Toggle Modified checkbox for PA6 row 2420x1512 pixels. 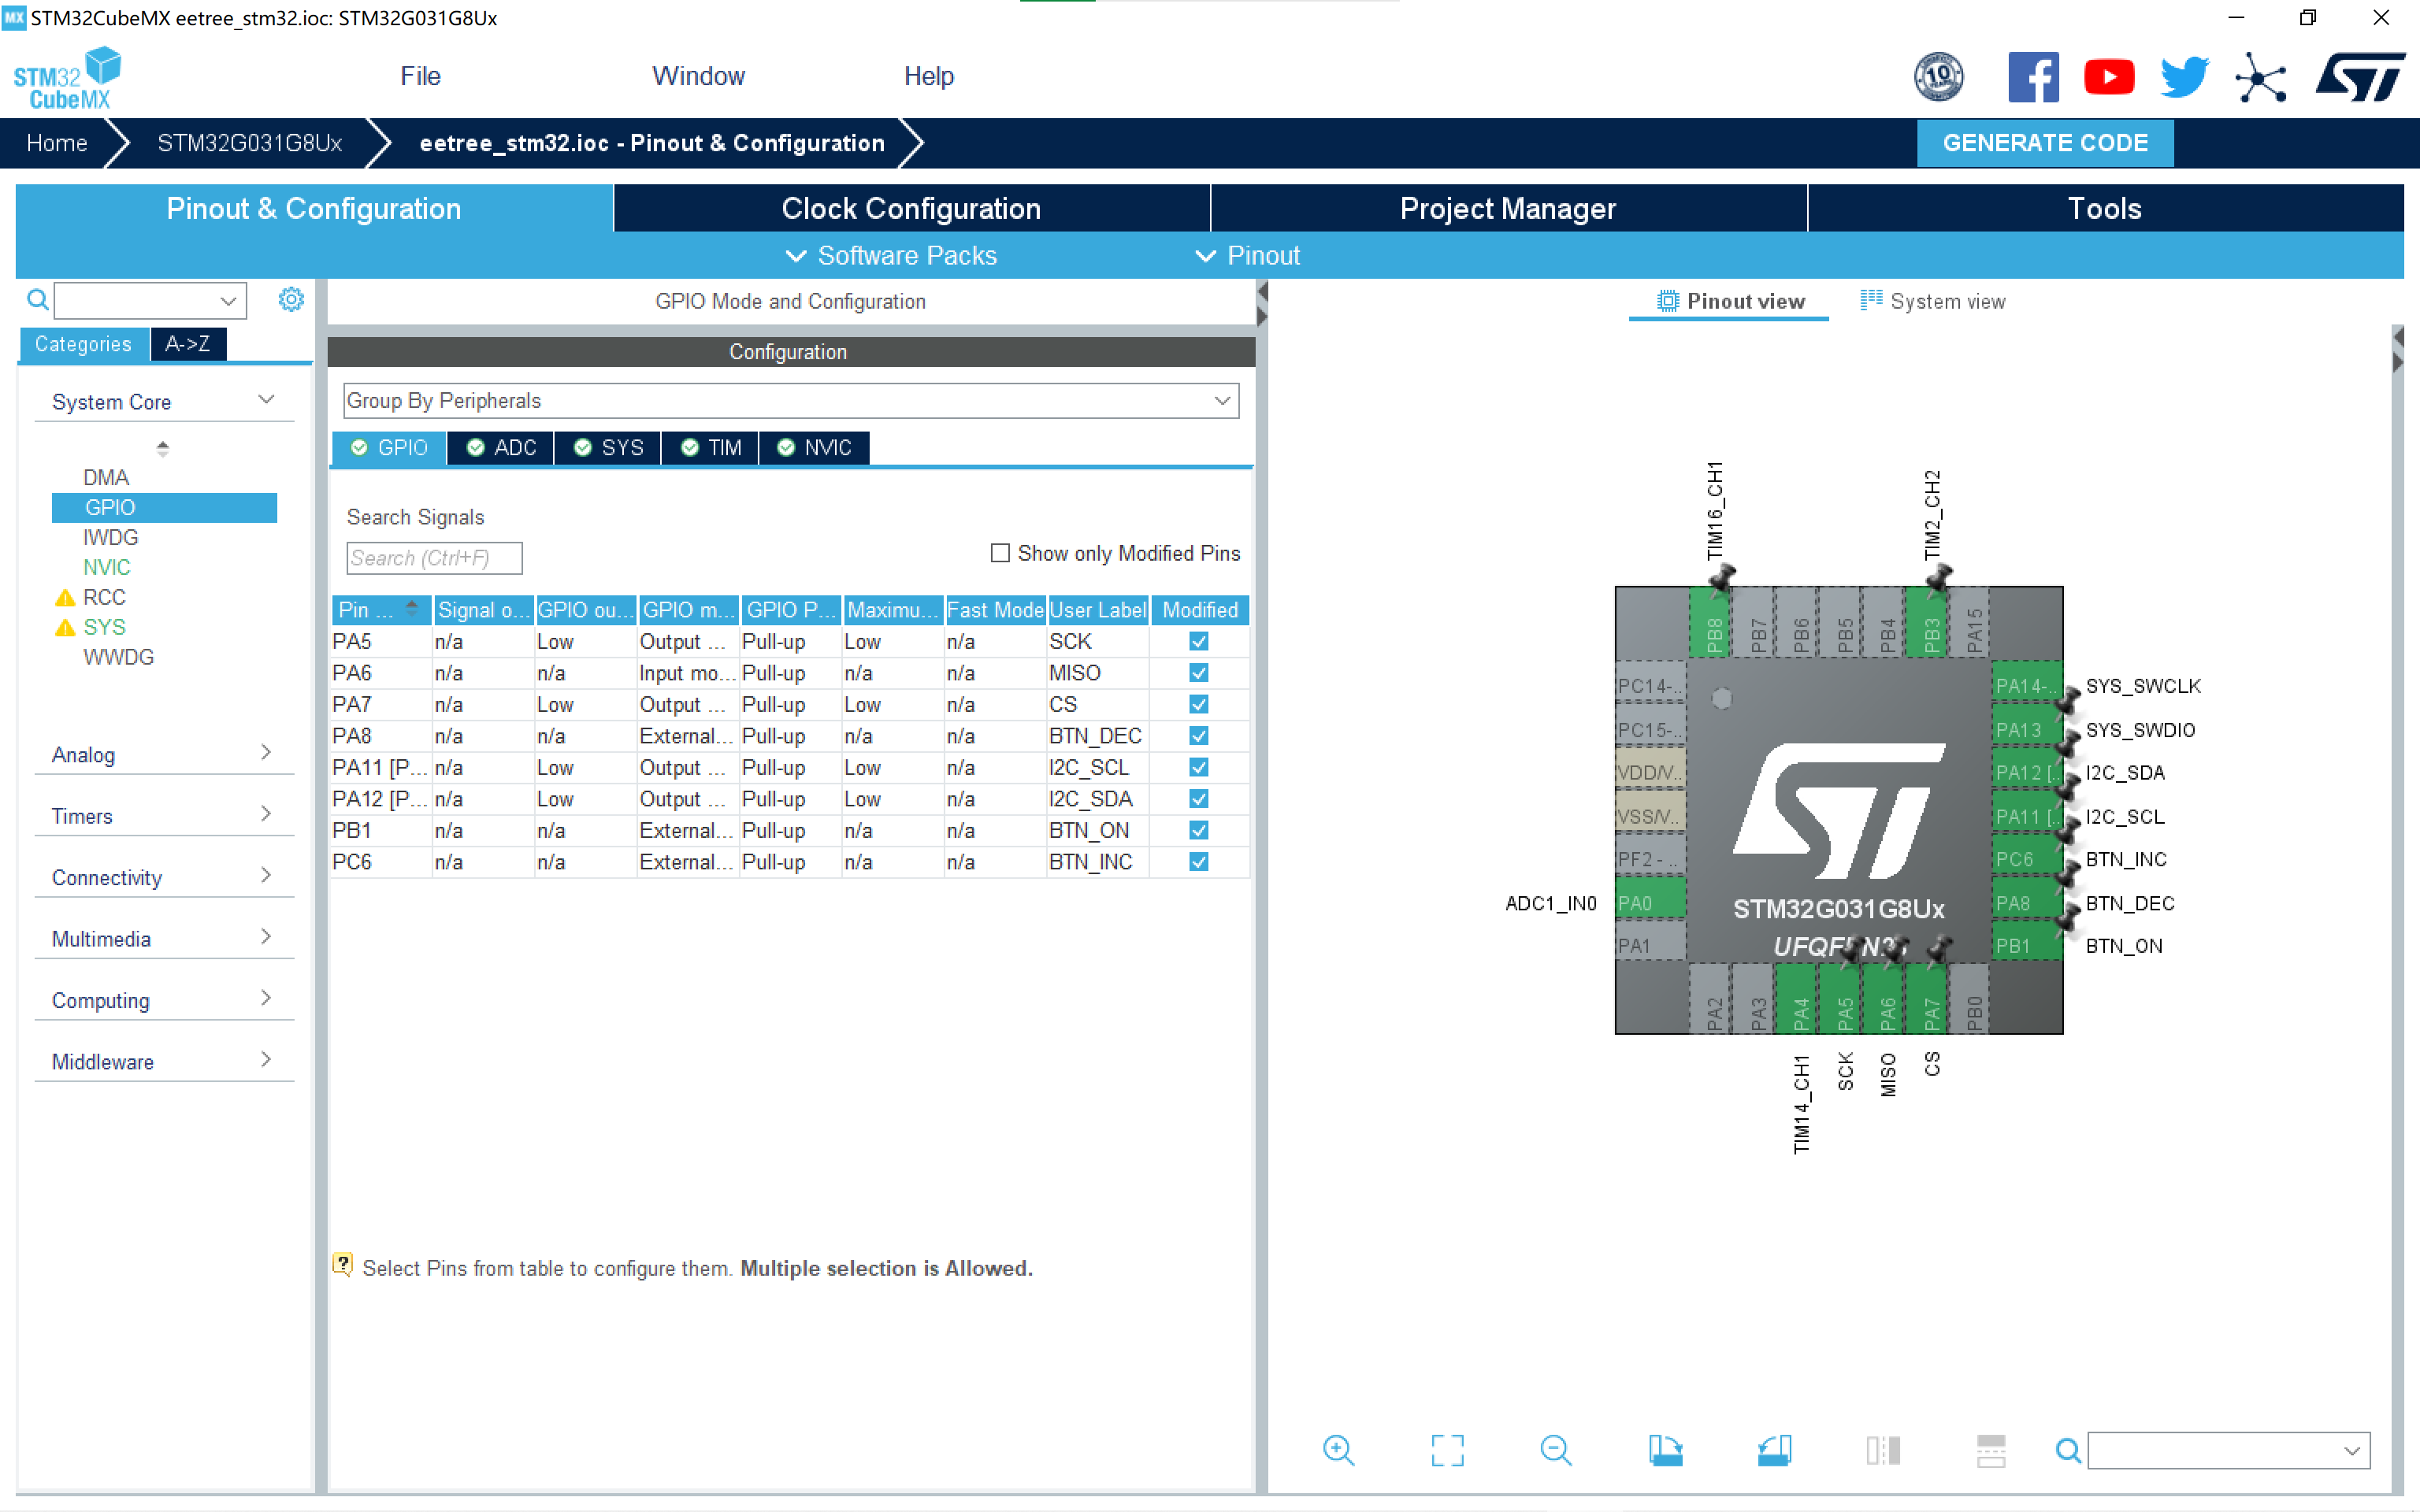[x=1199, y=673]
